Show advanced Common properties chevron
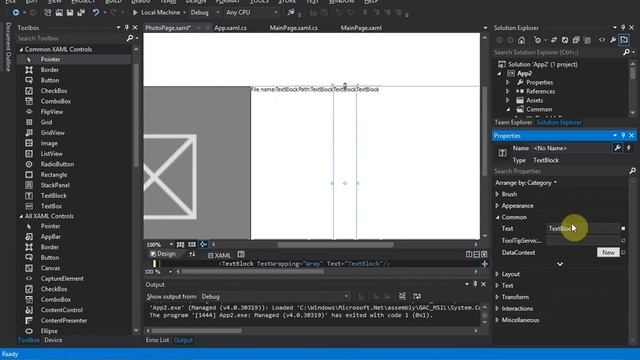 point(560,264)
